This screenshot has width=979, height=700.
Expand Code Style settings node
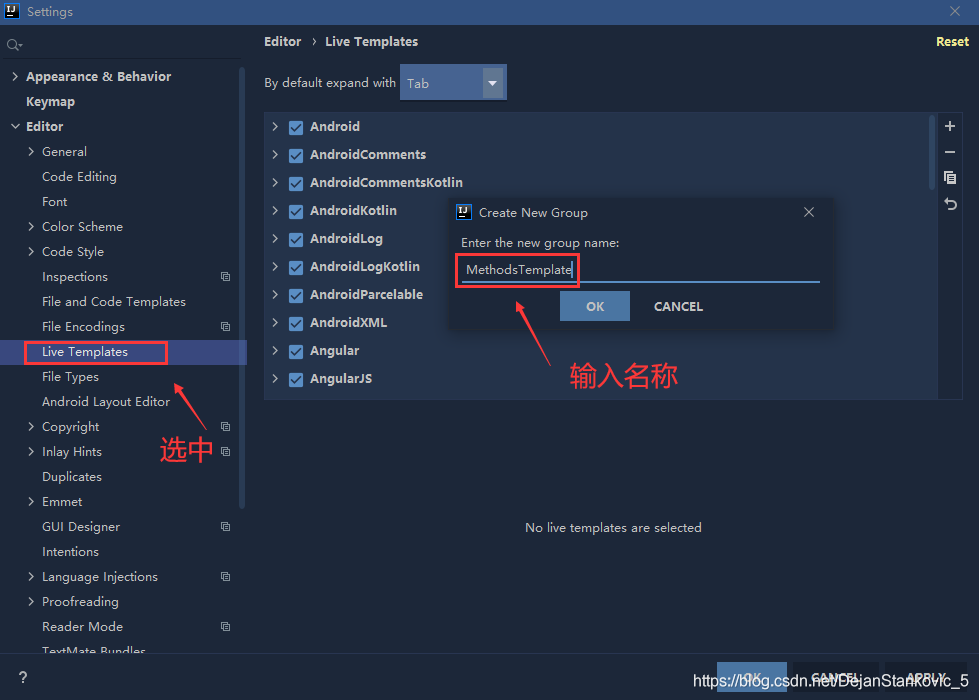pyautogui.click(x=31, y=251)
